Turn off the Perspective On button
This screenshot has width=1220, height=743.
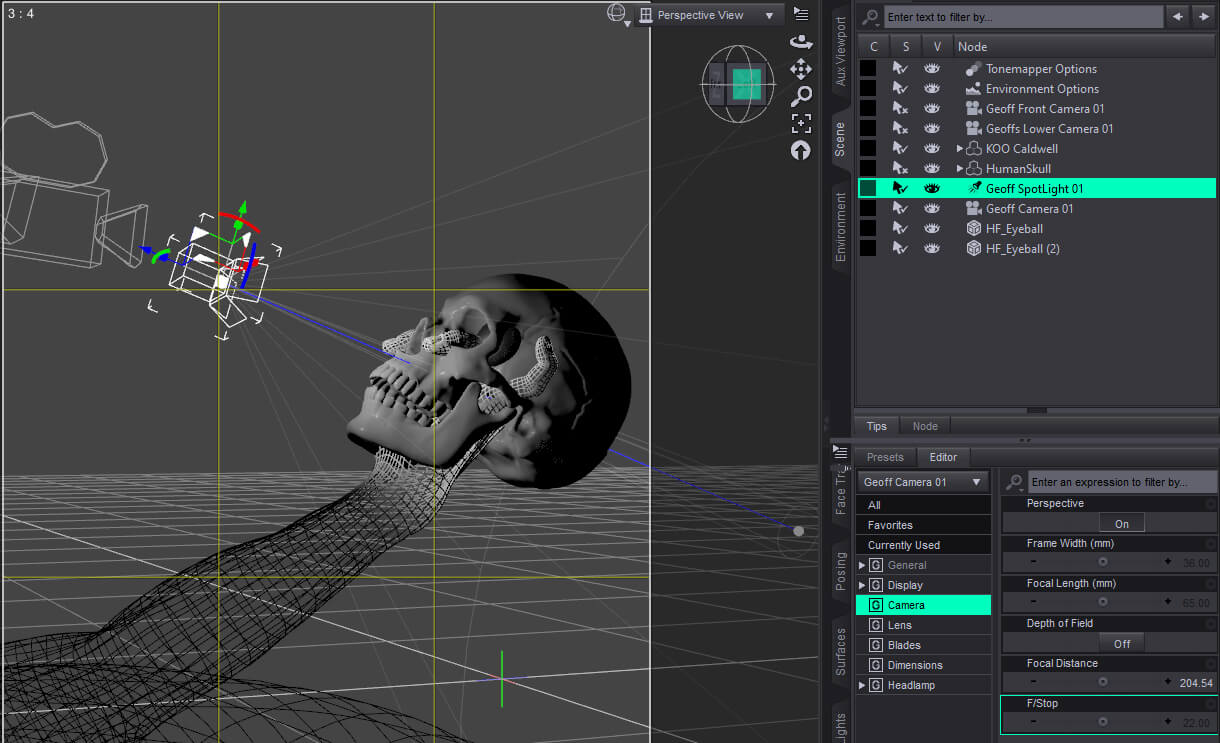click(x=1122, y=523)
